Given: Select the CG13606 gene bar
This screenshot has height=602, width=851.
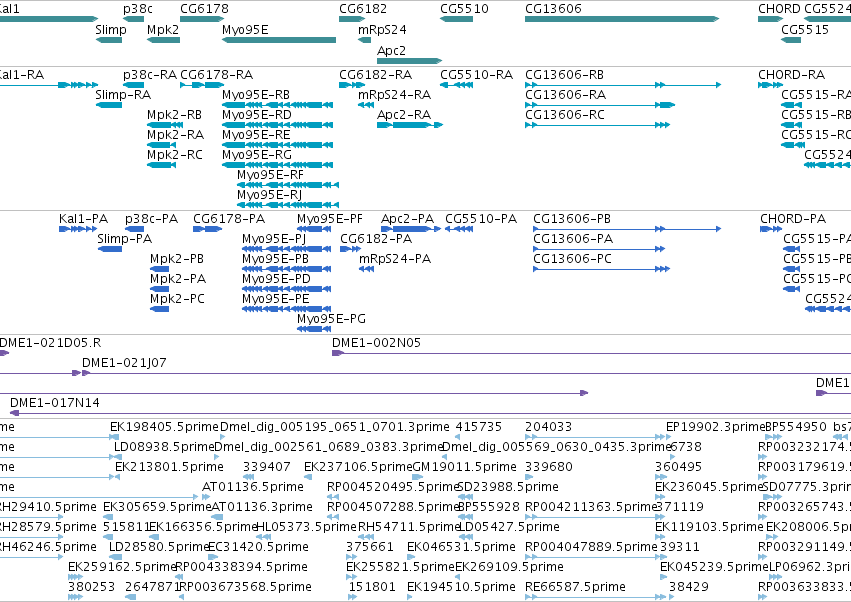Looking at the screenshot, I should pyautogui.click(x=622, y=20).
